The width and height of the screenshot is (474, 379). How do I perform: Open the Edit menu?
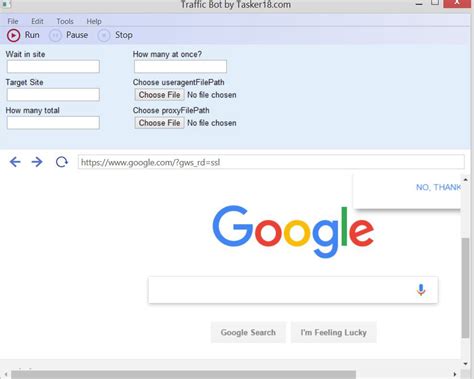pos(37,21)
